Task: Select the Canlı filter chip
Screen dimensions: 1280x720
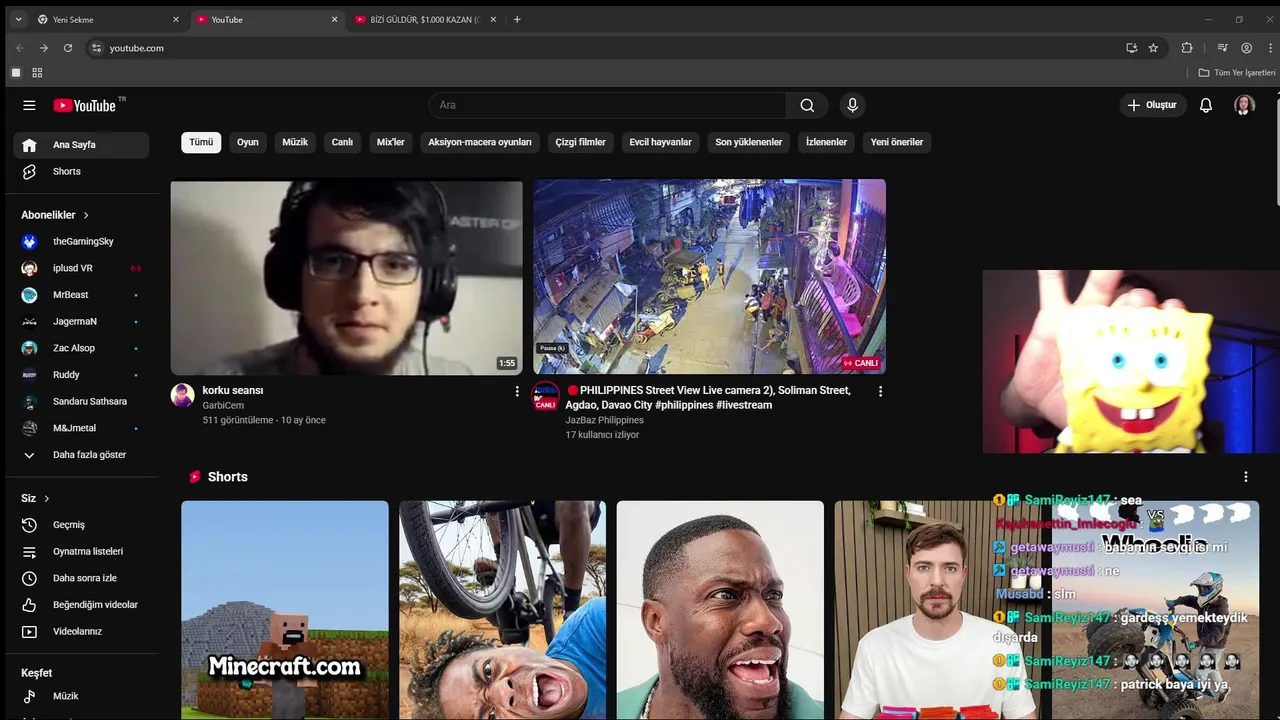Action: 342,142
